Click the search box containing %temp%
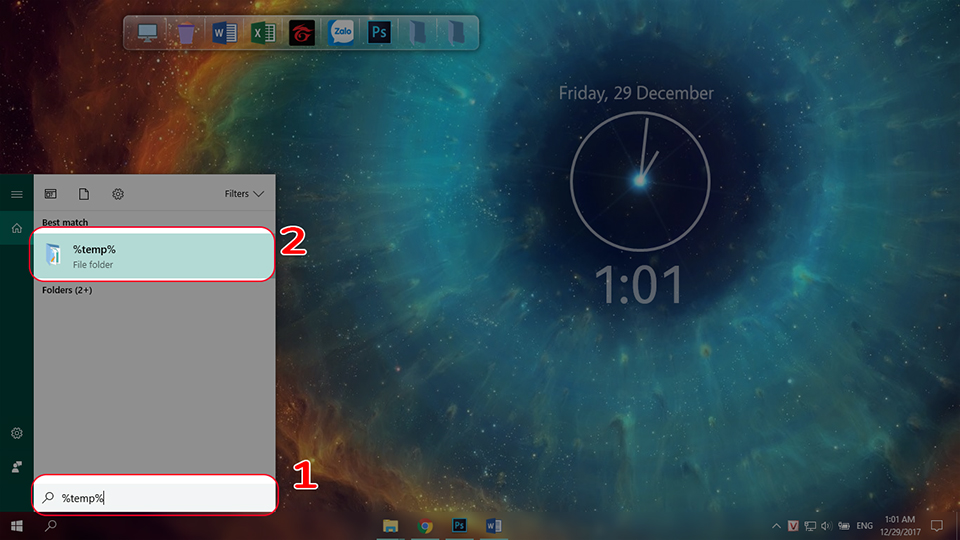This screenshot has width=960, height=540. pyautogui.click(x=154, y=497)
